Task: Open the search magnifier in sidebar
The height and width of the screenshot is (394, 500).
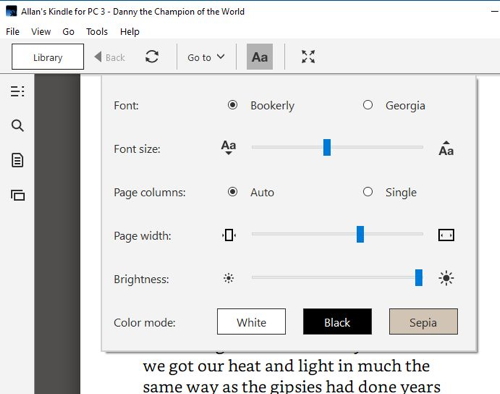Action: click(17, 126)
